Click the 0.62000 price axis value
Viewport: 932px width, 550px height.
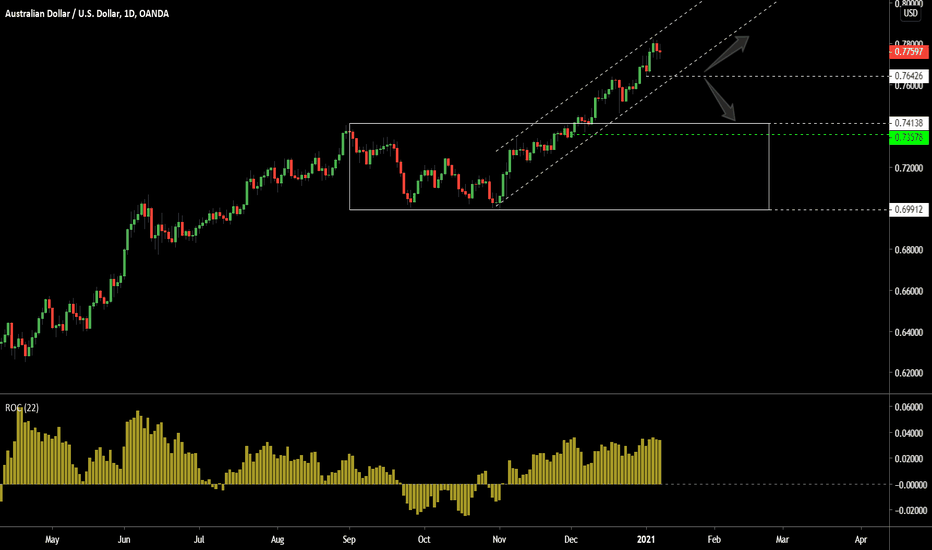click(909, 373)
